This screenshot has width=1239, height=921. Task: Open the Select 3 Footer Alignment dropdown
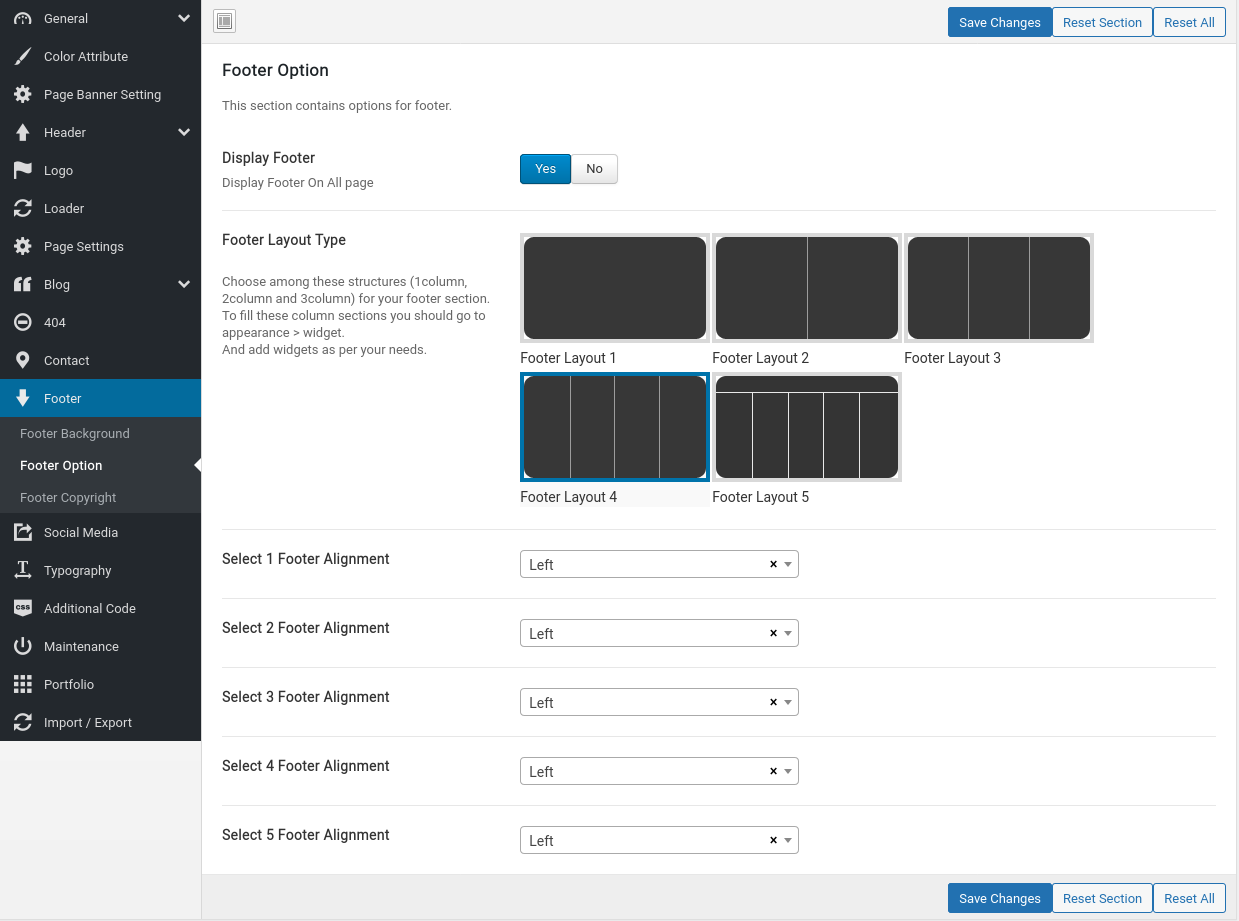(659, 702)
